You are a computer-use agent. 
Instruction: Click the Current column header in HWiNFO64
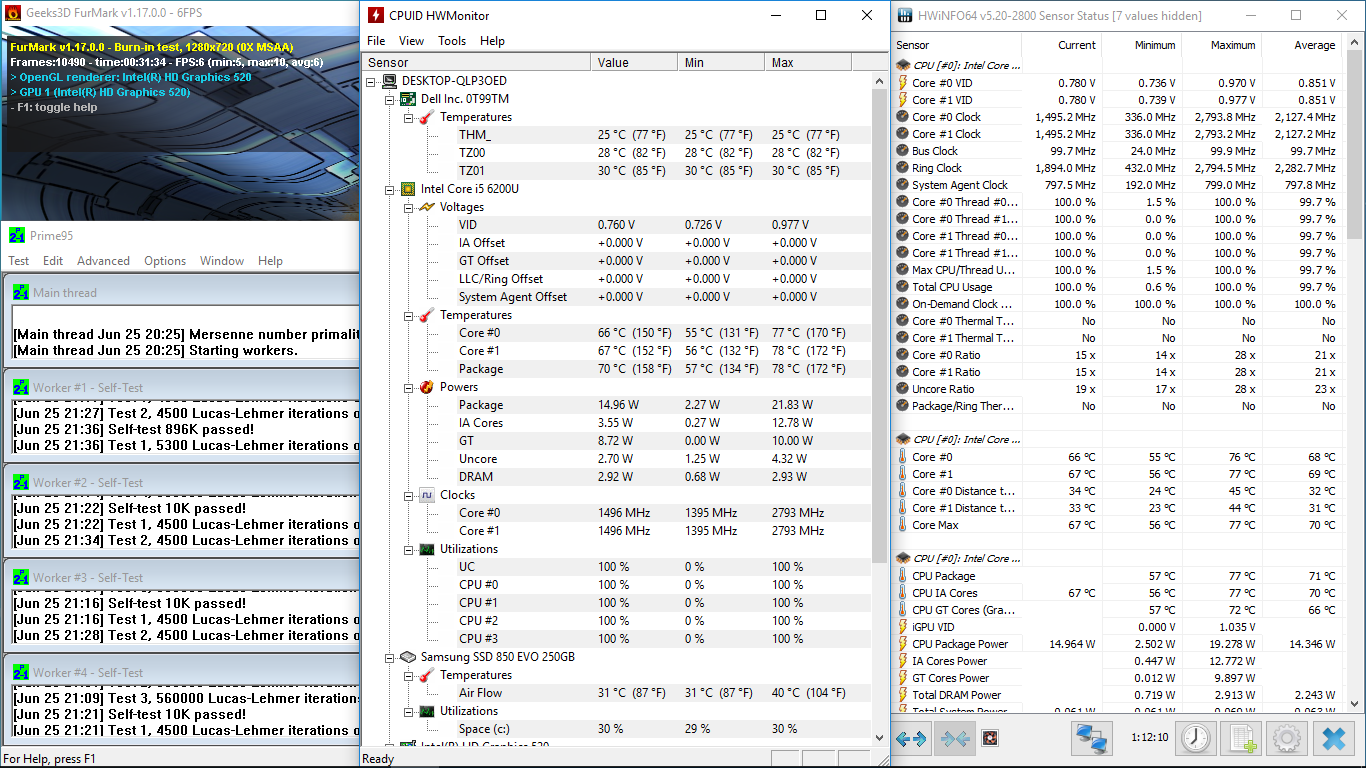coord(1061,45)
